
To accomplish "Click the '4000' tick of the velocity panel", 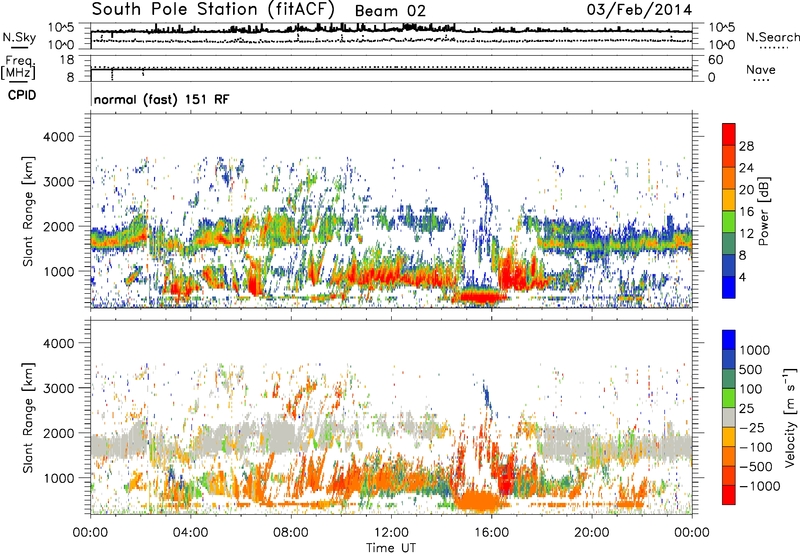I will click(58, 343).
